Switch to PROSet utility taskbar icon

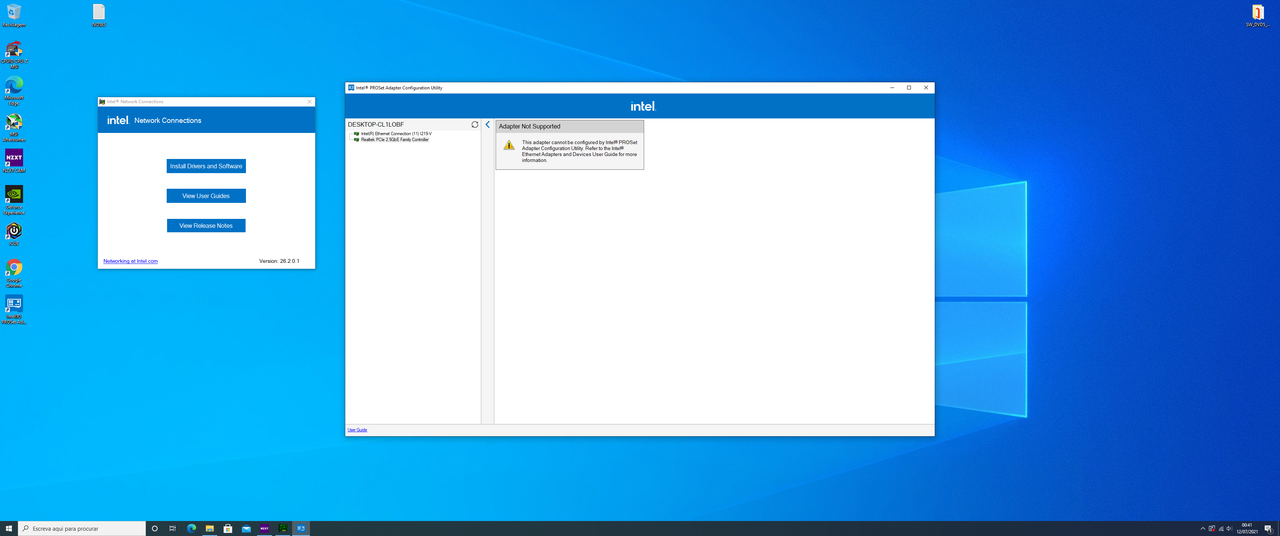[301, 528]
